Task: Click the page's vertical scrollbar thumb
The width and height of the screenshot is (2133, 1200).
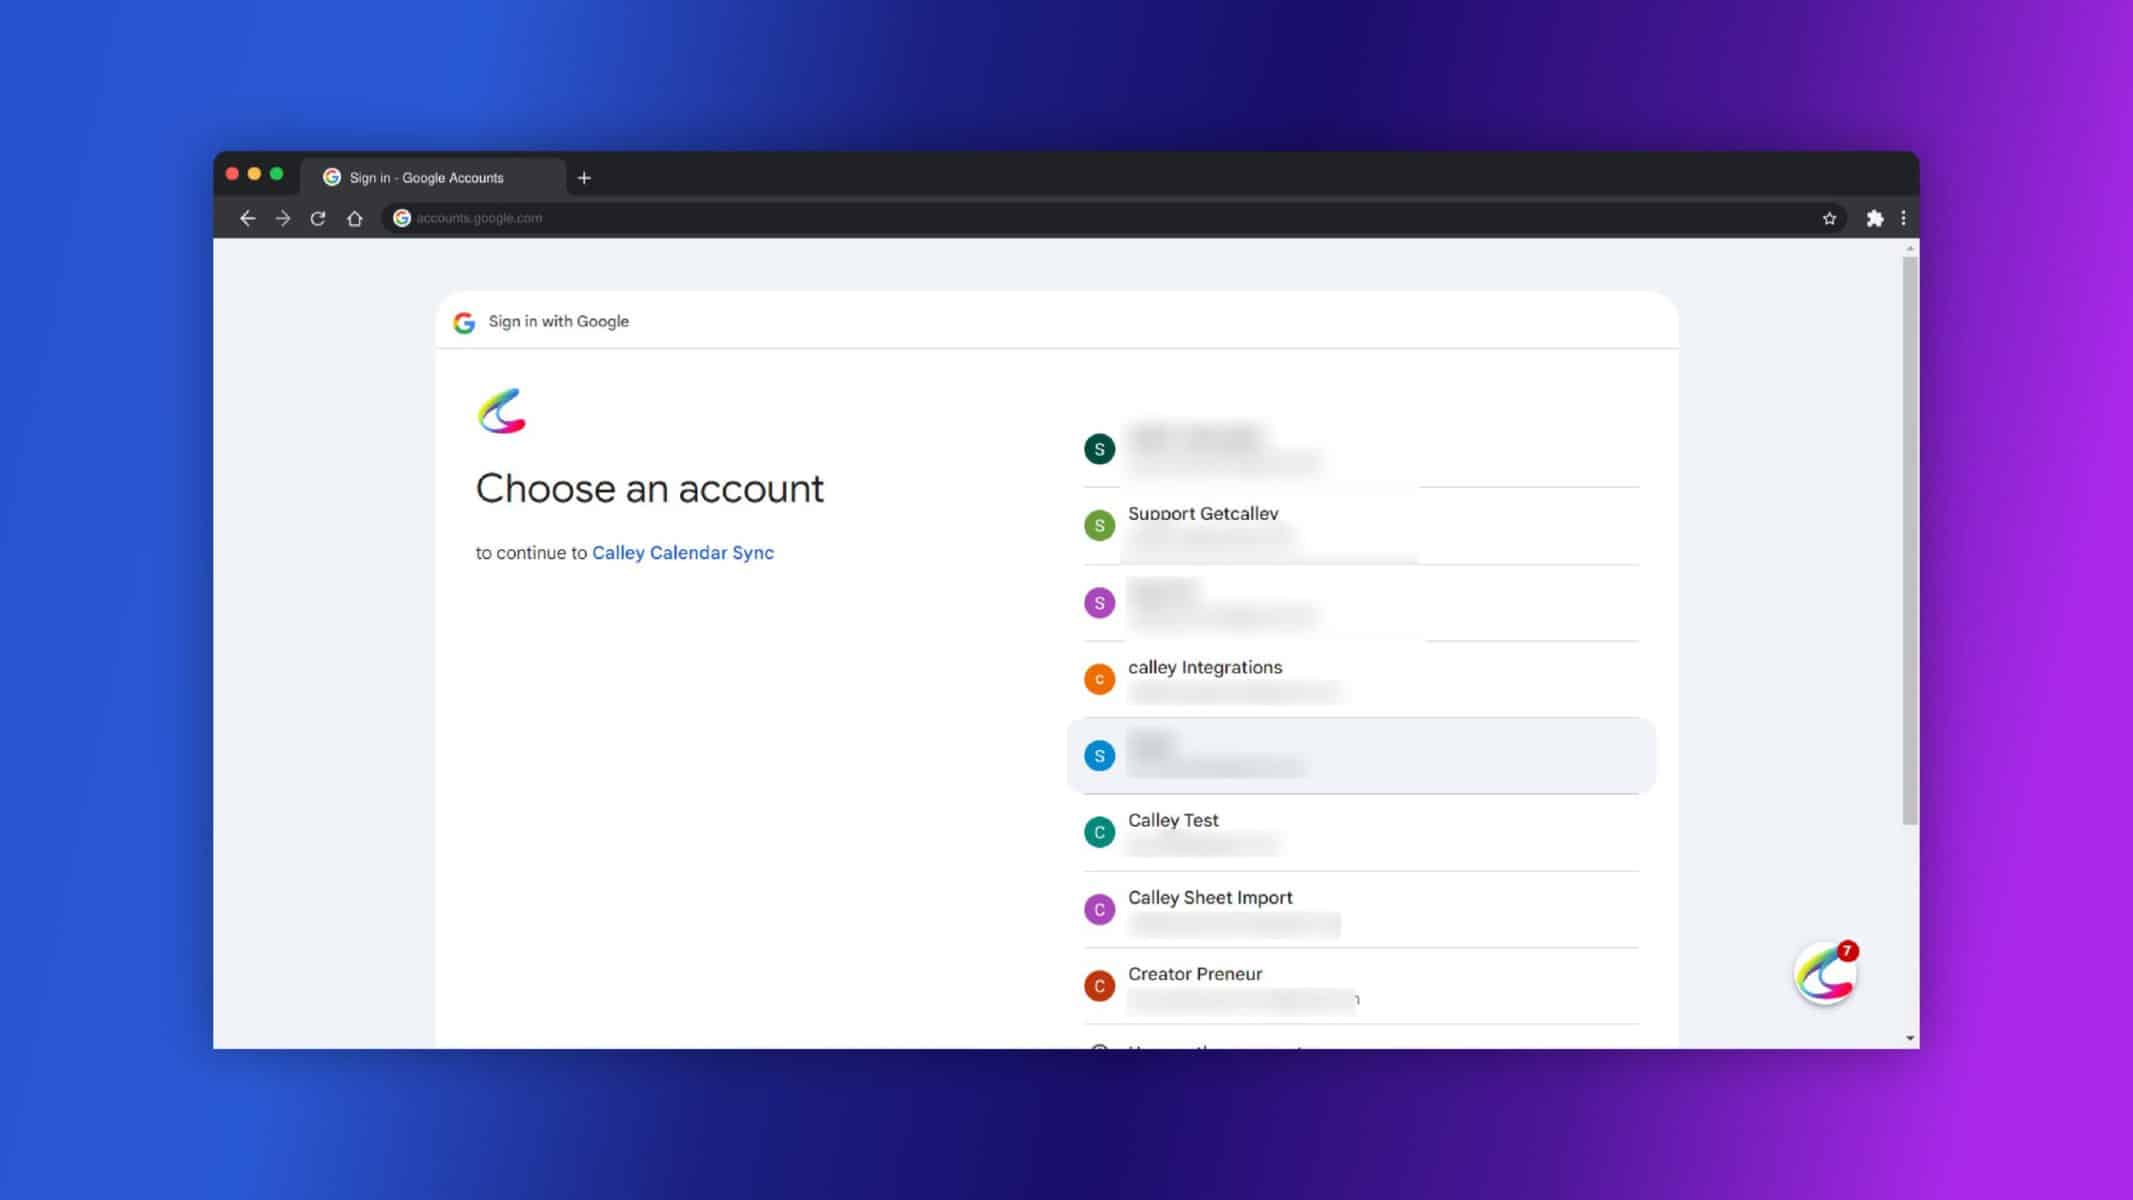Action: click(x=1910, y=540)
